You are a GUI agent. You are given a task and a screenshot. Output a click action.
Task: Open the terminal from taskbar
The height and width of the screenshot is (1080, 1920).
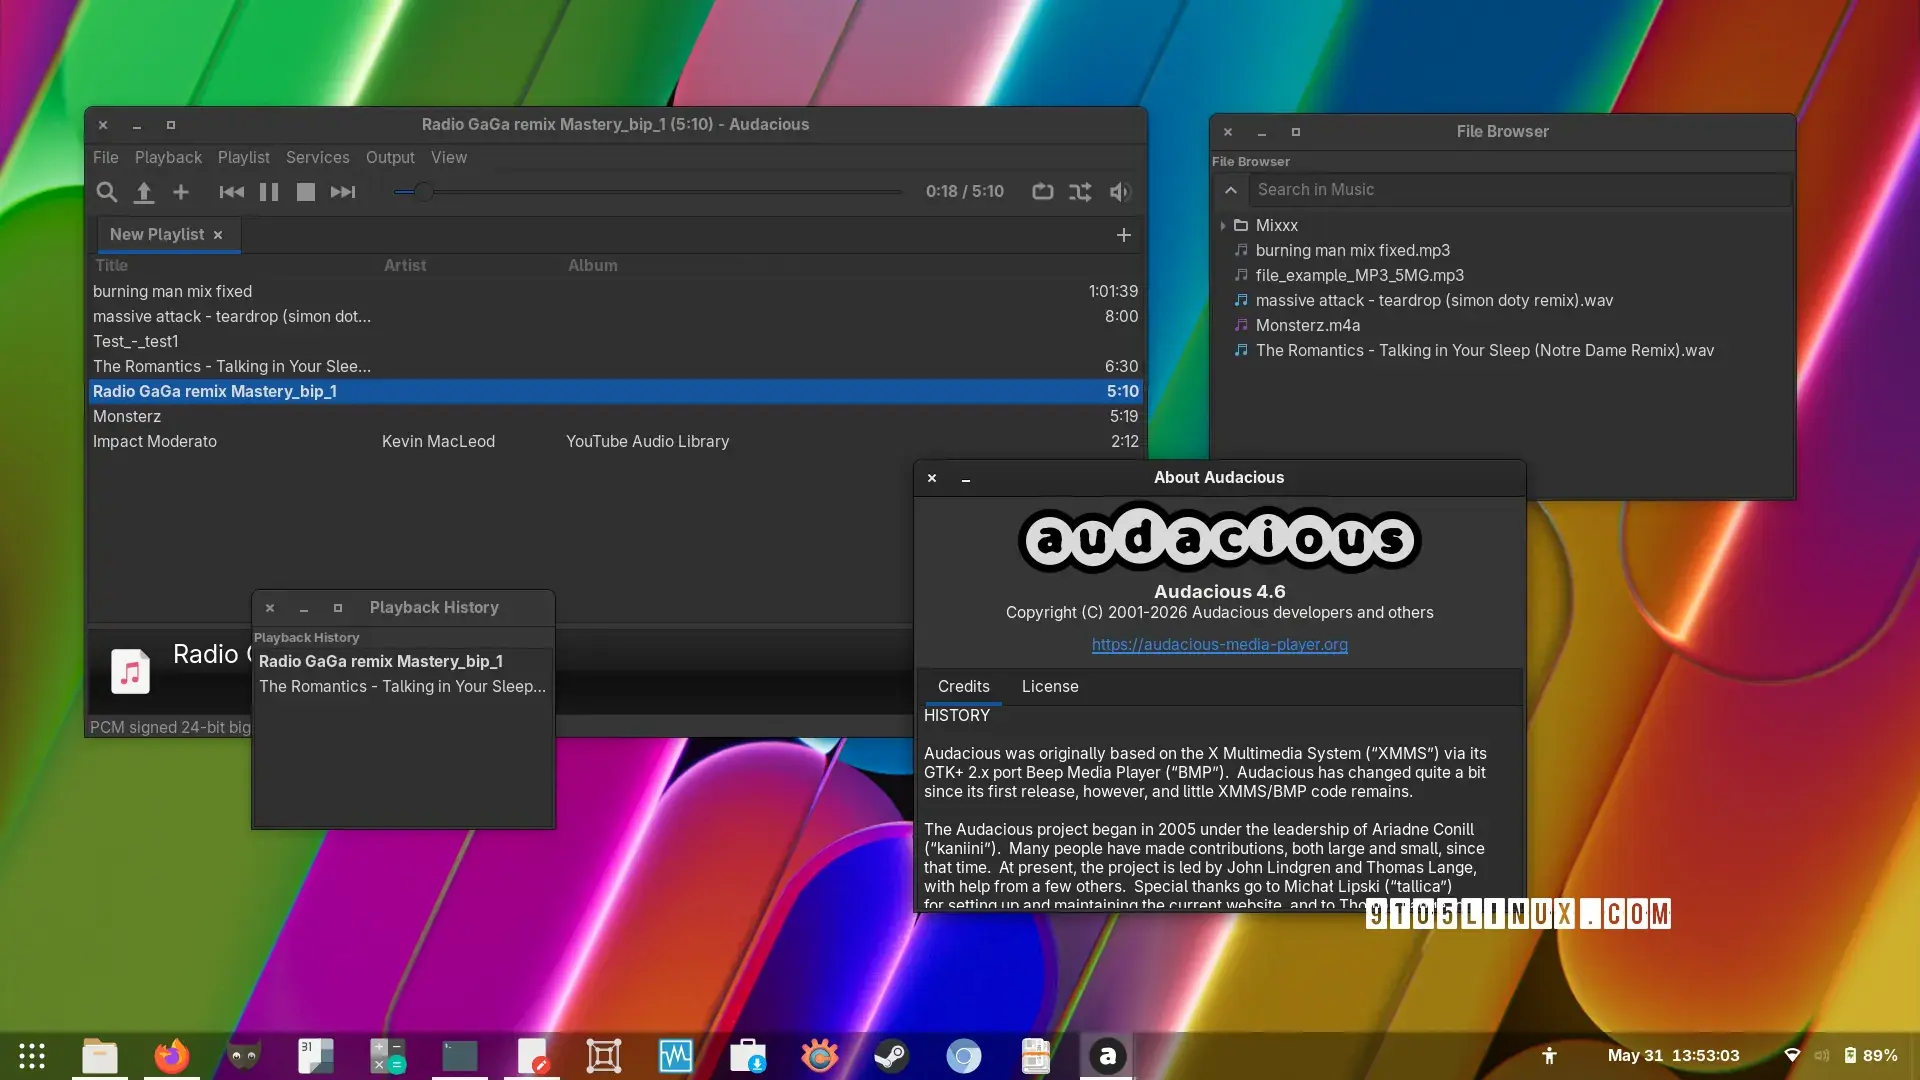point(460,1056)
